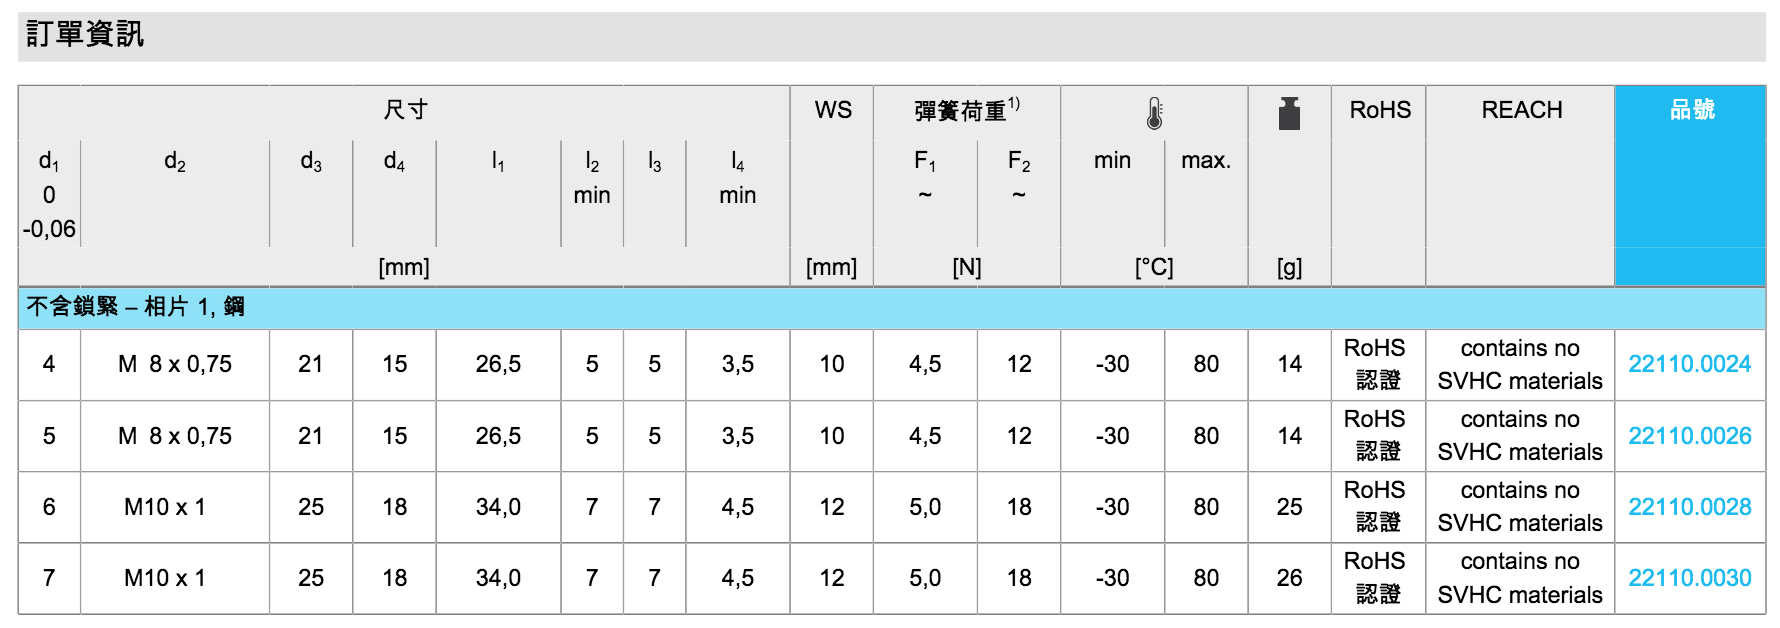Select the RoHS column header

pyautogui.click(x=1379, y=110)
